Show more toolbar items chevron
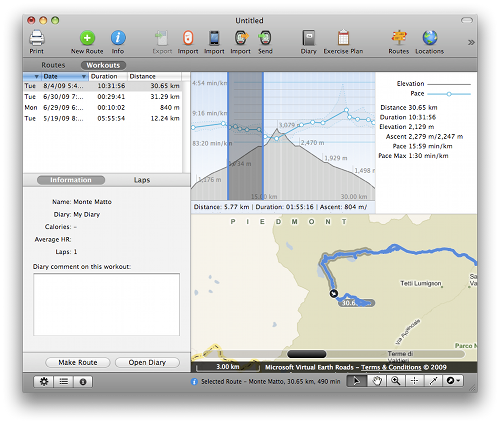 pyautogui.click(x=471, y=42)
